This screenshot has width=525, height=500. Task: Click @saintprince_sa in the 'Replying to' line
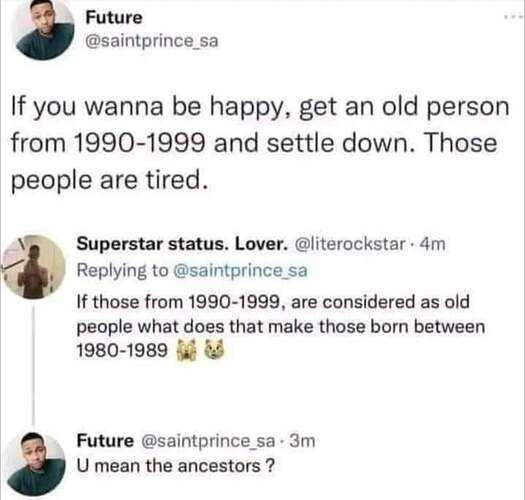[x=240, y=271]
